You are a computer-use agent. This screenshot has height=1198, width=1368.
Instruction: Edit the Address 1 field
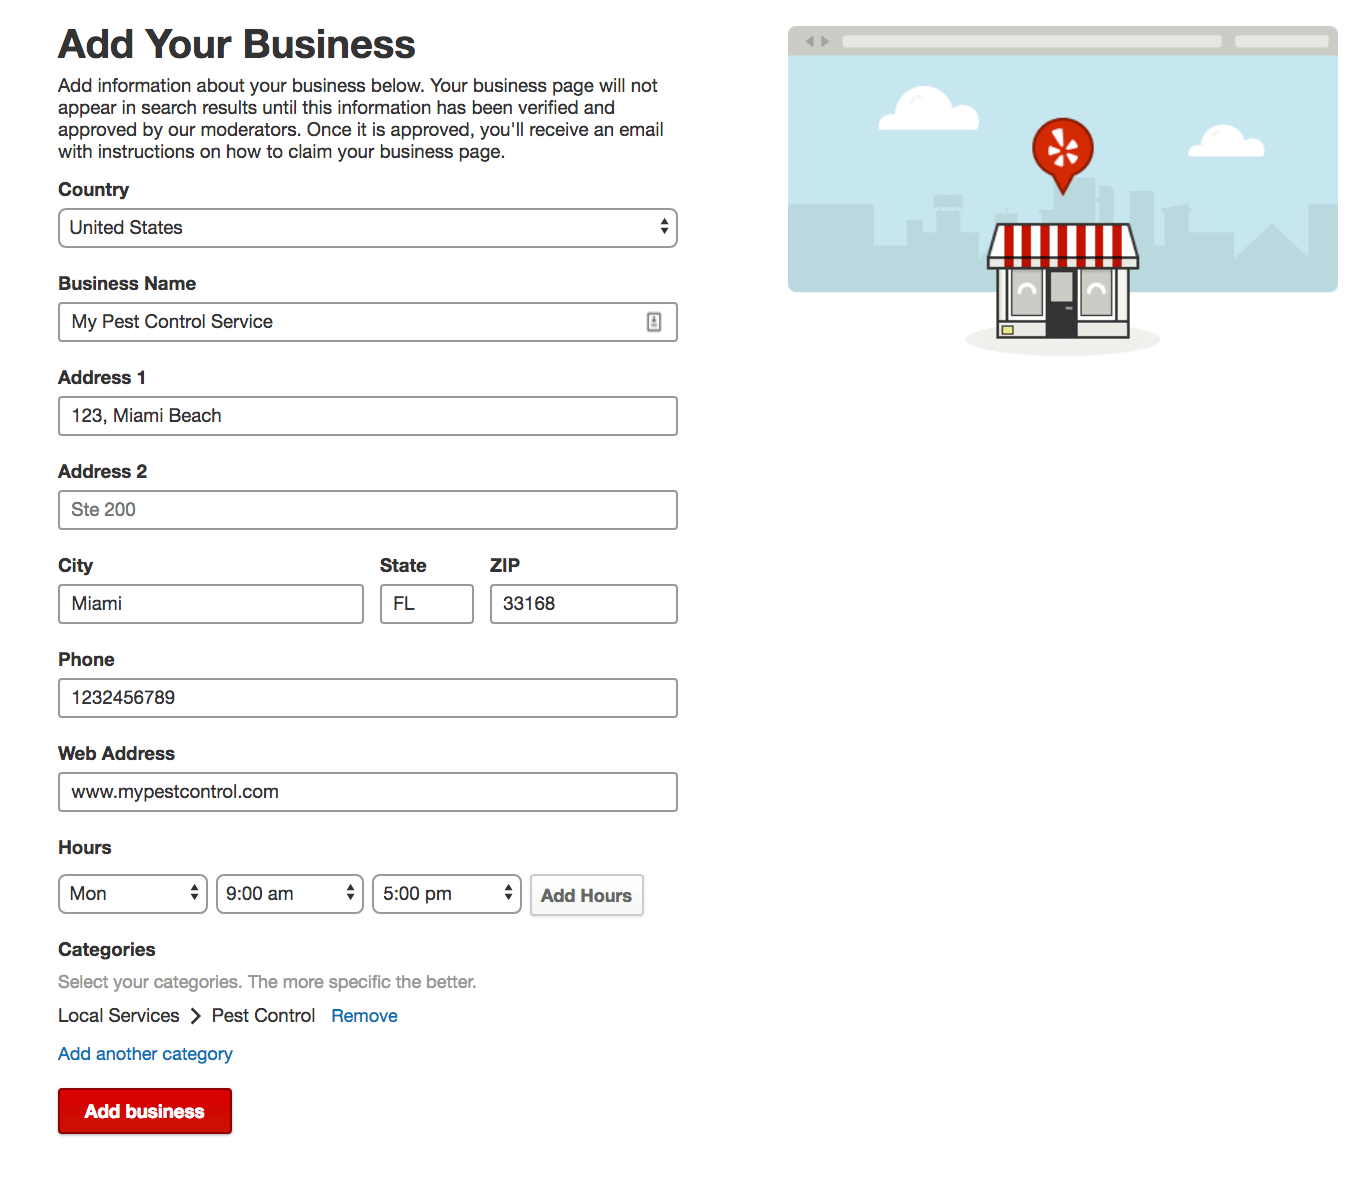[368, 416]
